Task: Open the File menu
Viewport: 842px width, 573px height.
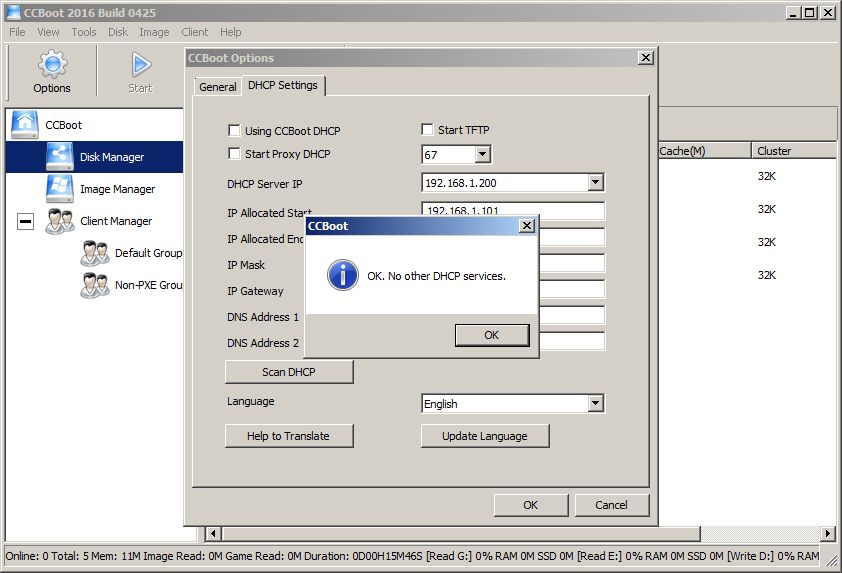Action: 17,32
